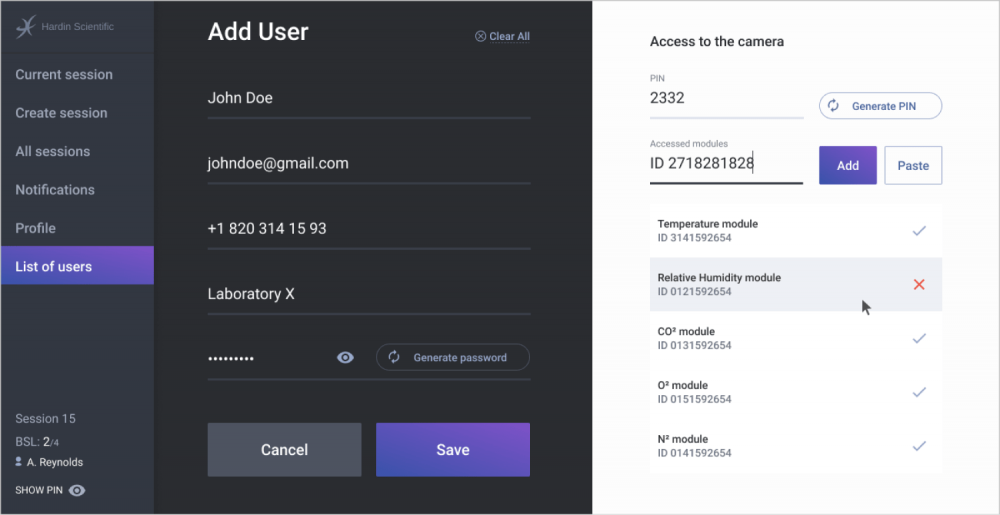
Task: Toggle password visibility eye icon
Action: (x=345, y=357)
